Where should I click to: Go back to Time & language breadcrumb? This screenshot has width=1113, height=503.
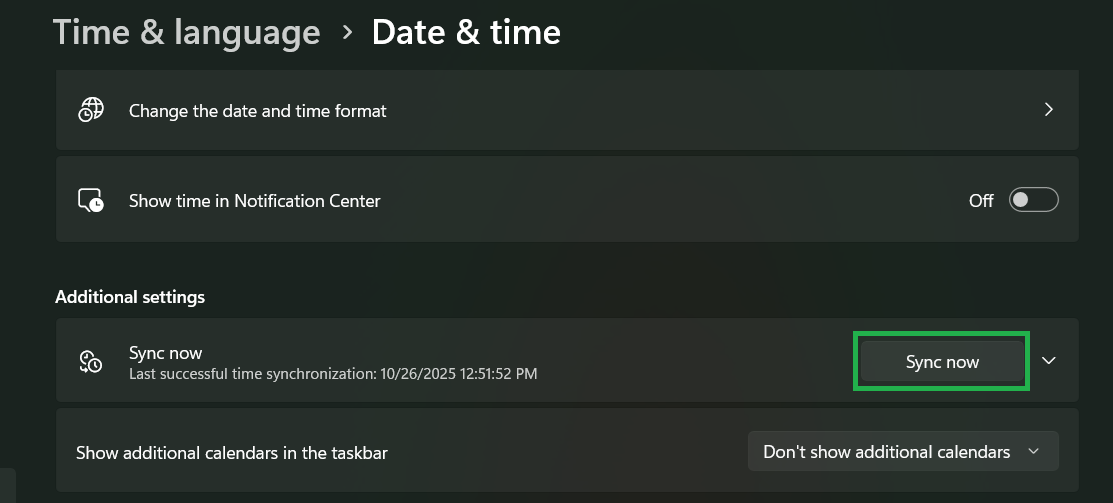186,32
